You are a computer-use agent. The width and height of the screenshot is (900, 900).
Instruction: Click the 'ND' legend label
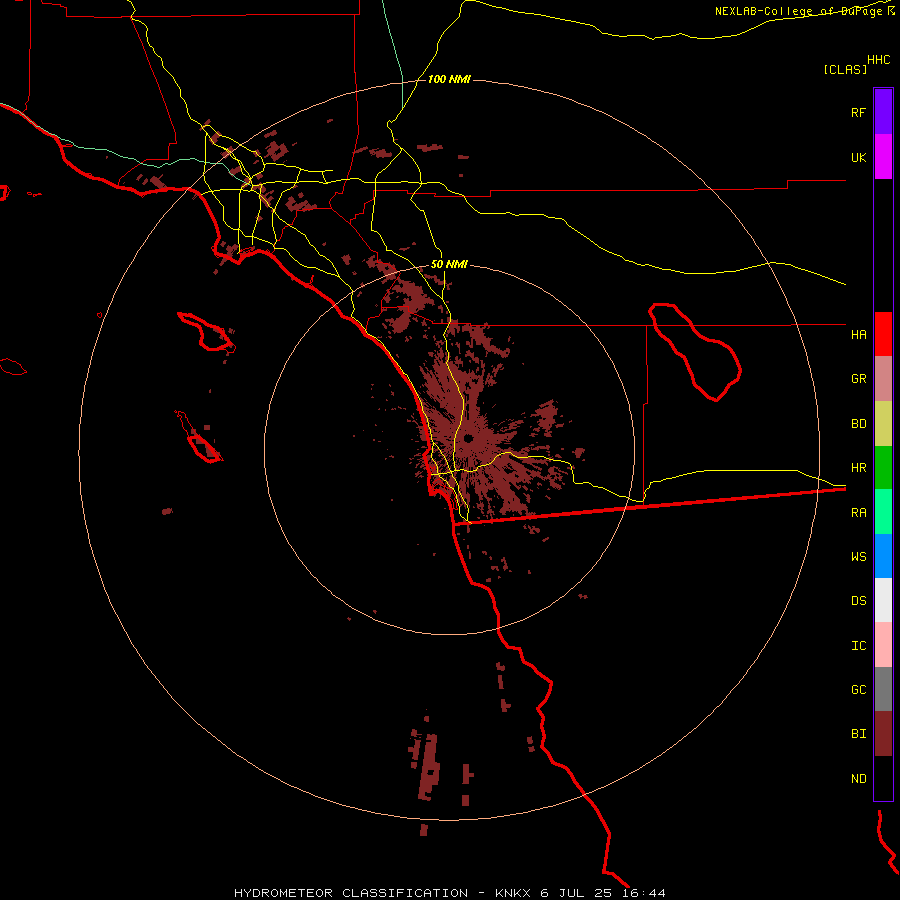coord(858,779)
